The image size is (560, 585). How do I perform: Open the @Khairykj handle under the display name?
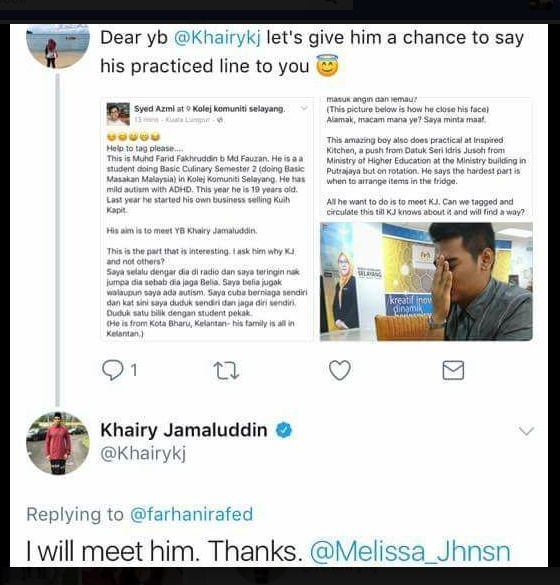(143, 454)
